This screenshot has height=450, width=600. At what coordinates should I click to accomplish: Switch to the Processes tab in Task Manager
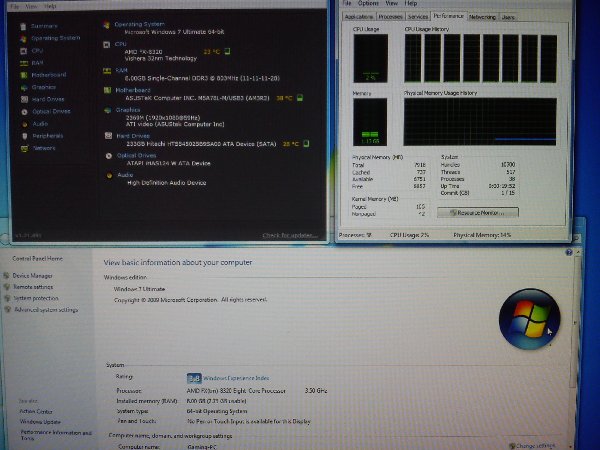[391, 17]
